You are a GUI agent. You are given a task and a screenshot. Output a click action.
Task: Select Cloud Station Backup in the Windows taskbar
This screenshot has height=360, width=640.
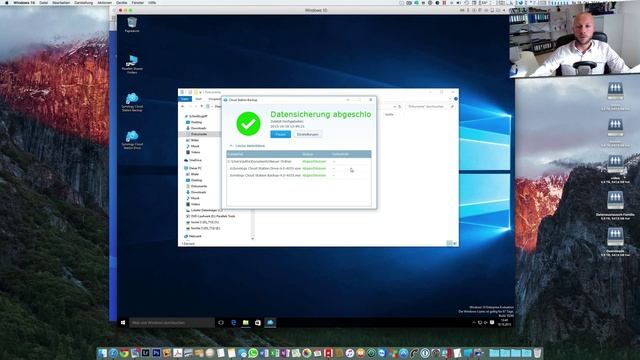pyautogui.click(x=270, y=322)
